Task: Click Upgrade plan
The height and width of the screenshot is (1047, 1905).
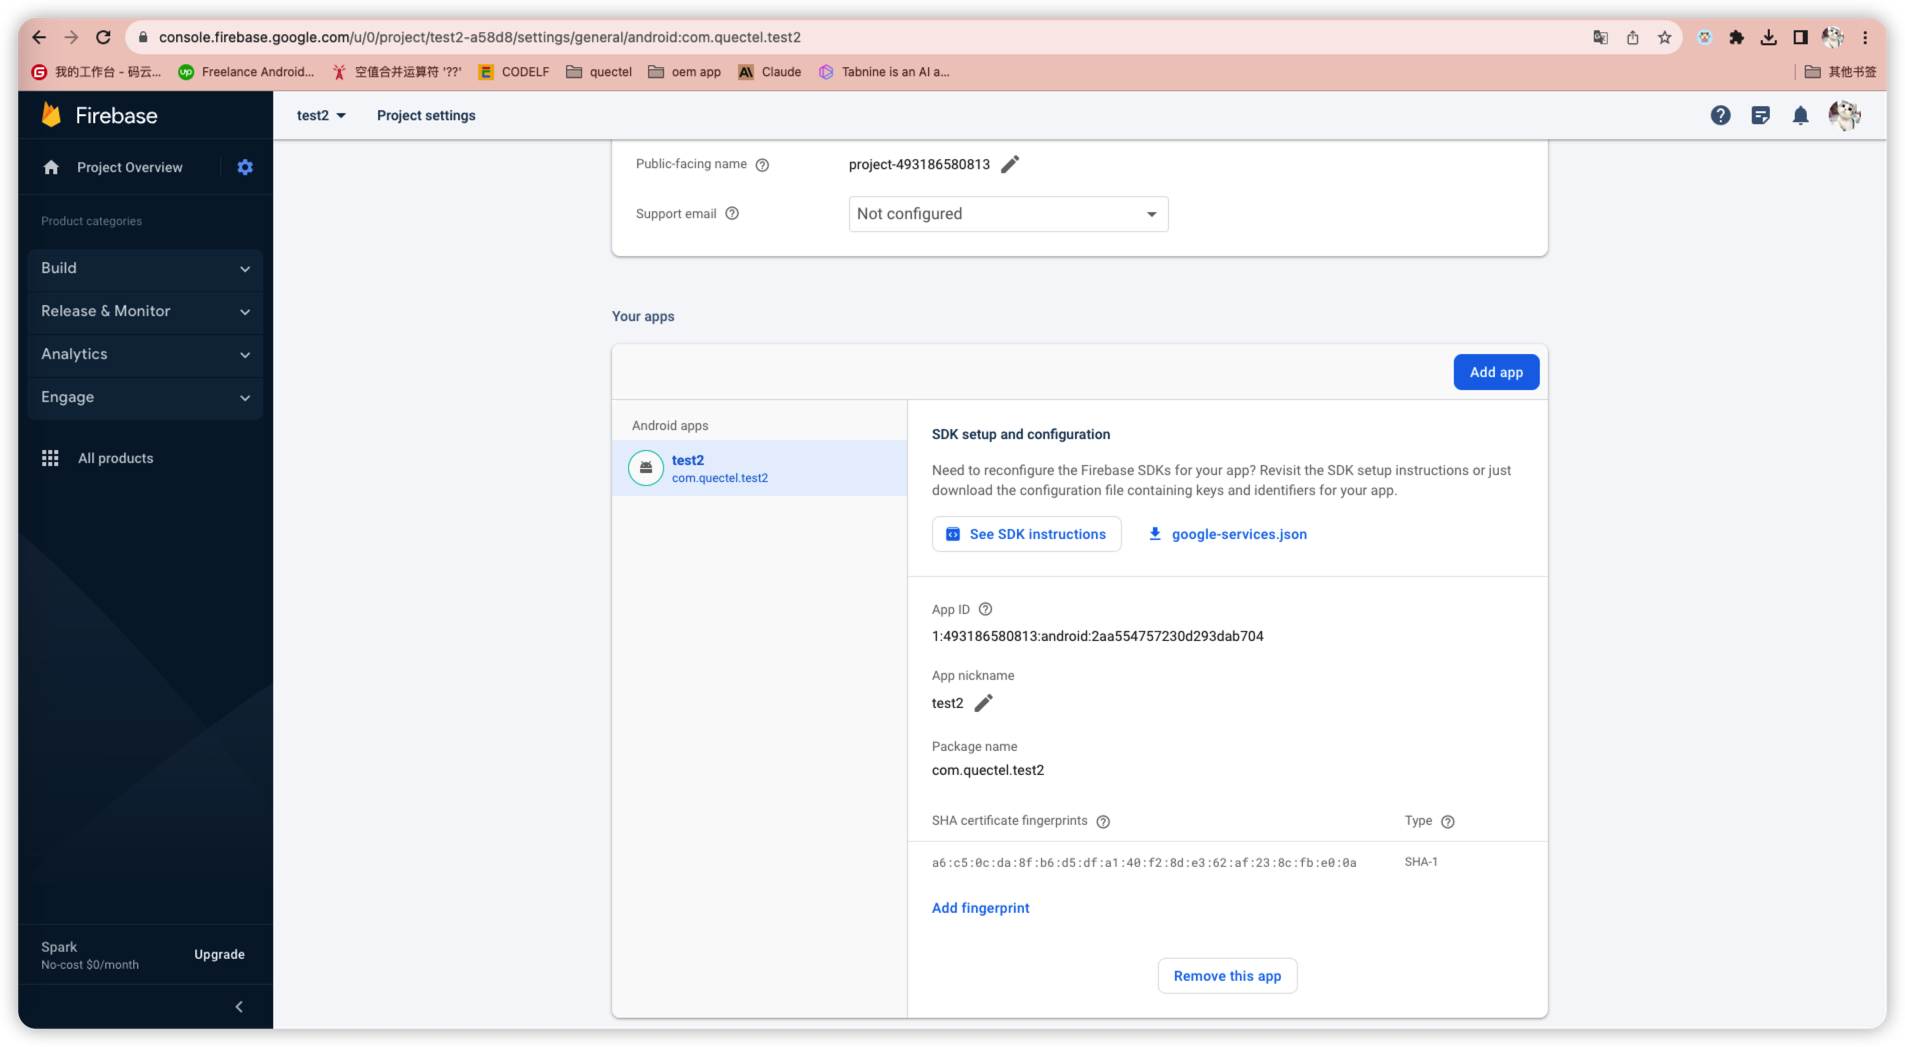Action: pos(219,955)
